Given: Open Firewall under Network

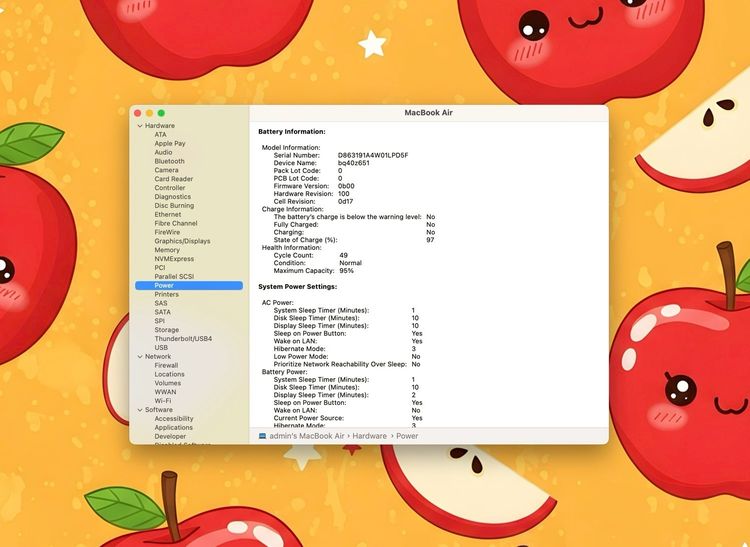Looking at the screenshot, I should [x=166, y=365].
